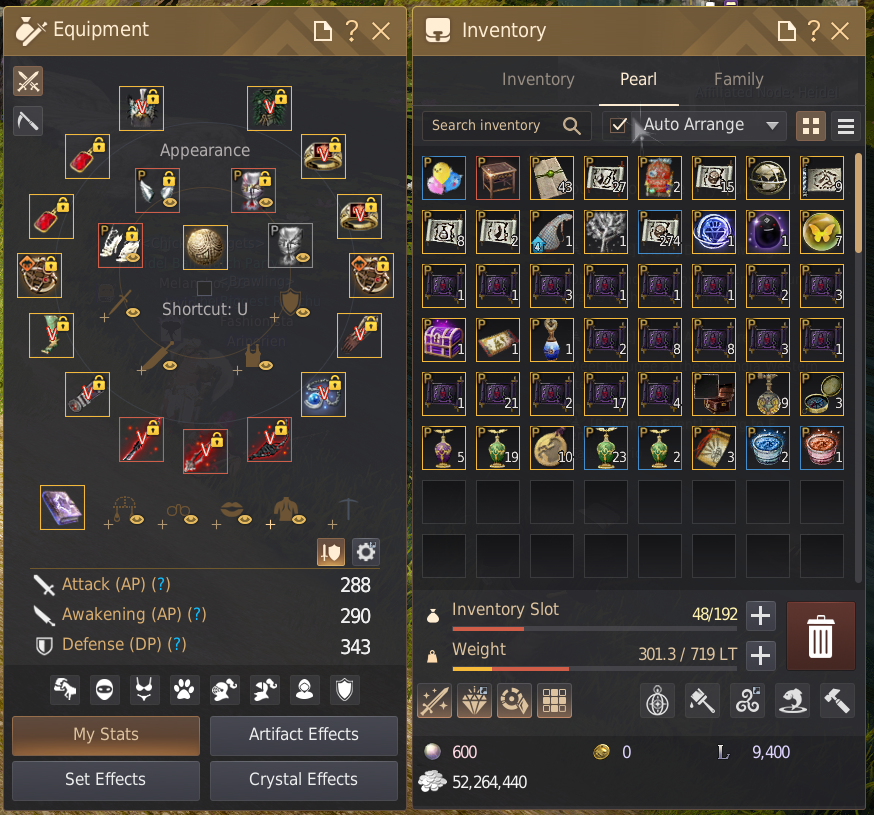This screenshot has height=815, width=874.
Task: Click the magnifier search icon
Action: (x=571, y=125)
